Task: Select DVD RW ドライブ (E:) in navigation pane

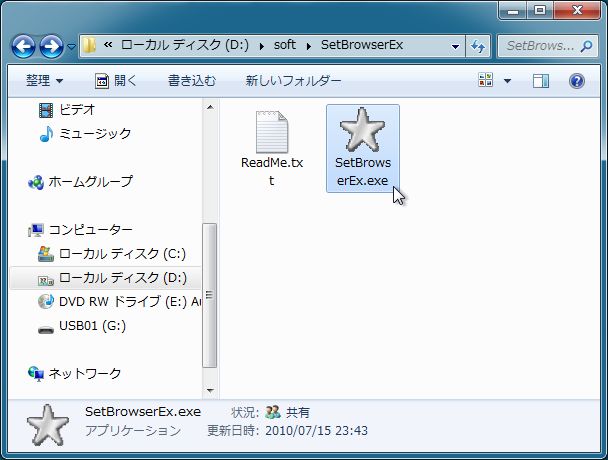Action: pos(130,302)
